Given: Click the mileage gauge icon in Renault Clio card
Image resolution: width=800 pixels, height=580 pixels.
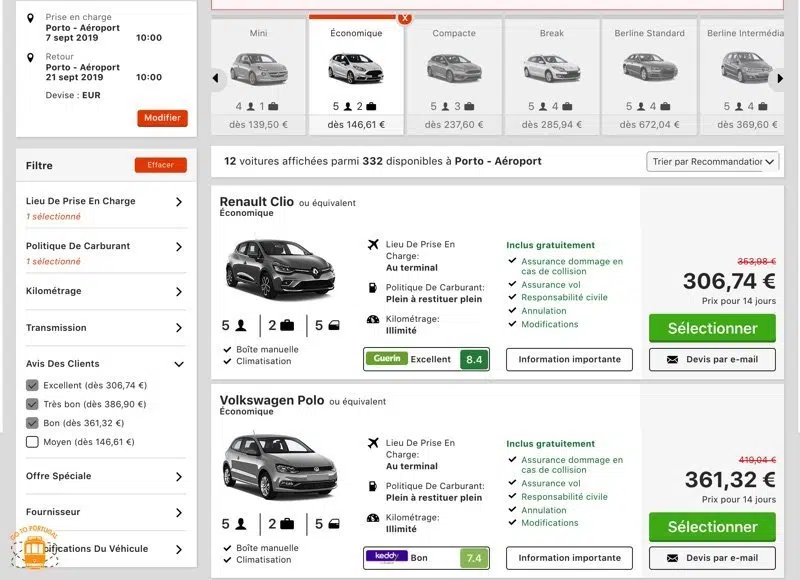Looking at the screenshot, I should (x=373, y=319).
